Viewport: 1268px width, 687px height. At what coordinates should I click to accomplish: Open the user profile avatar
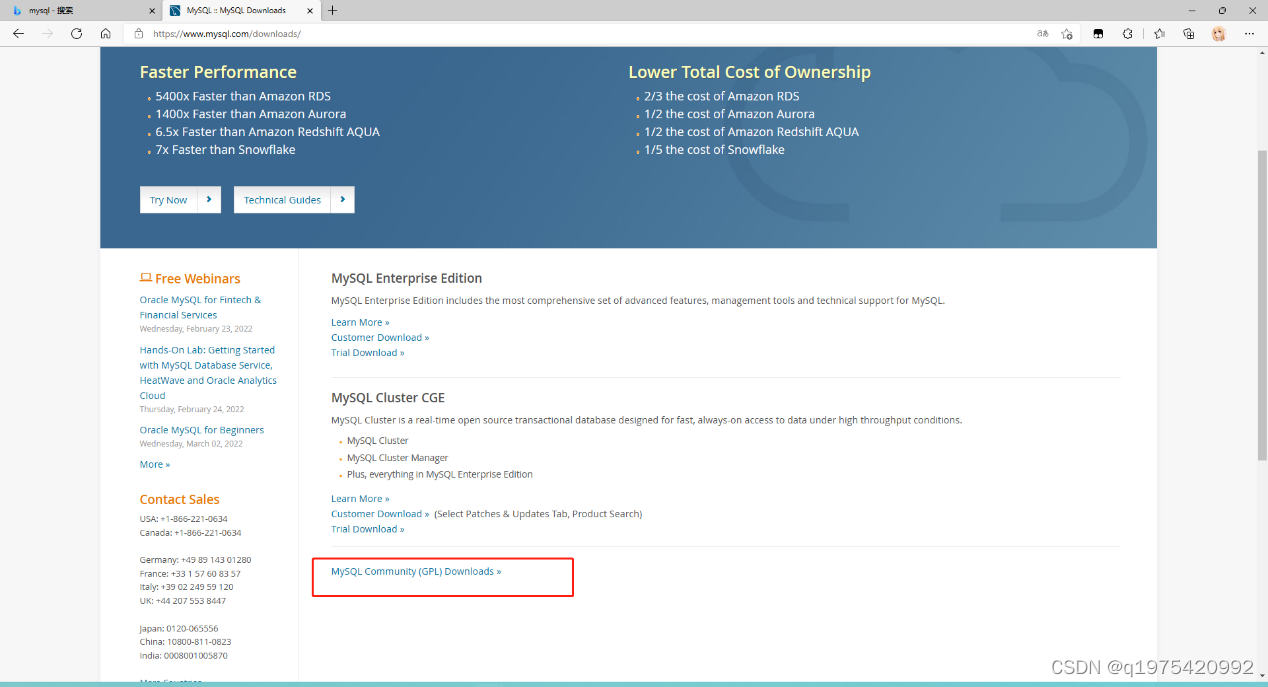pyautogui.click(x=1219, y=33)
